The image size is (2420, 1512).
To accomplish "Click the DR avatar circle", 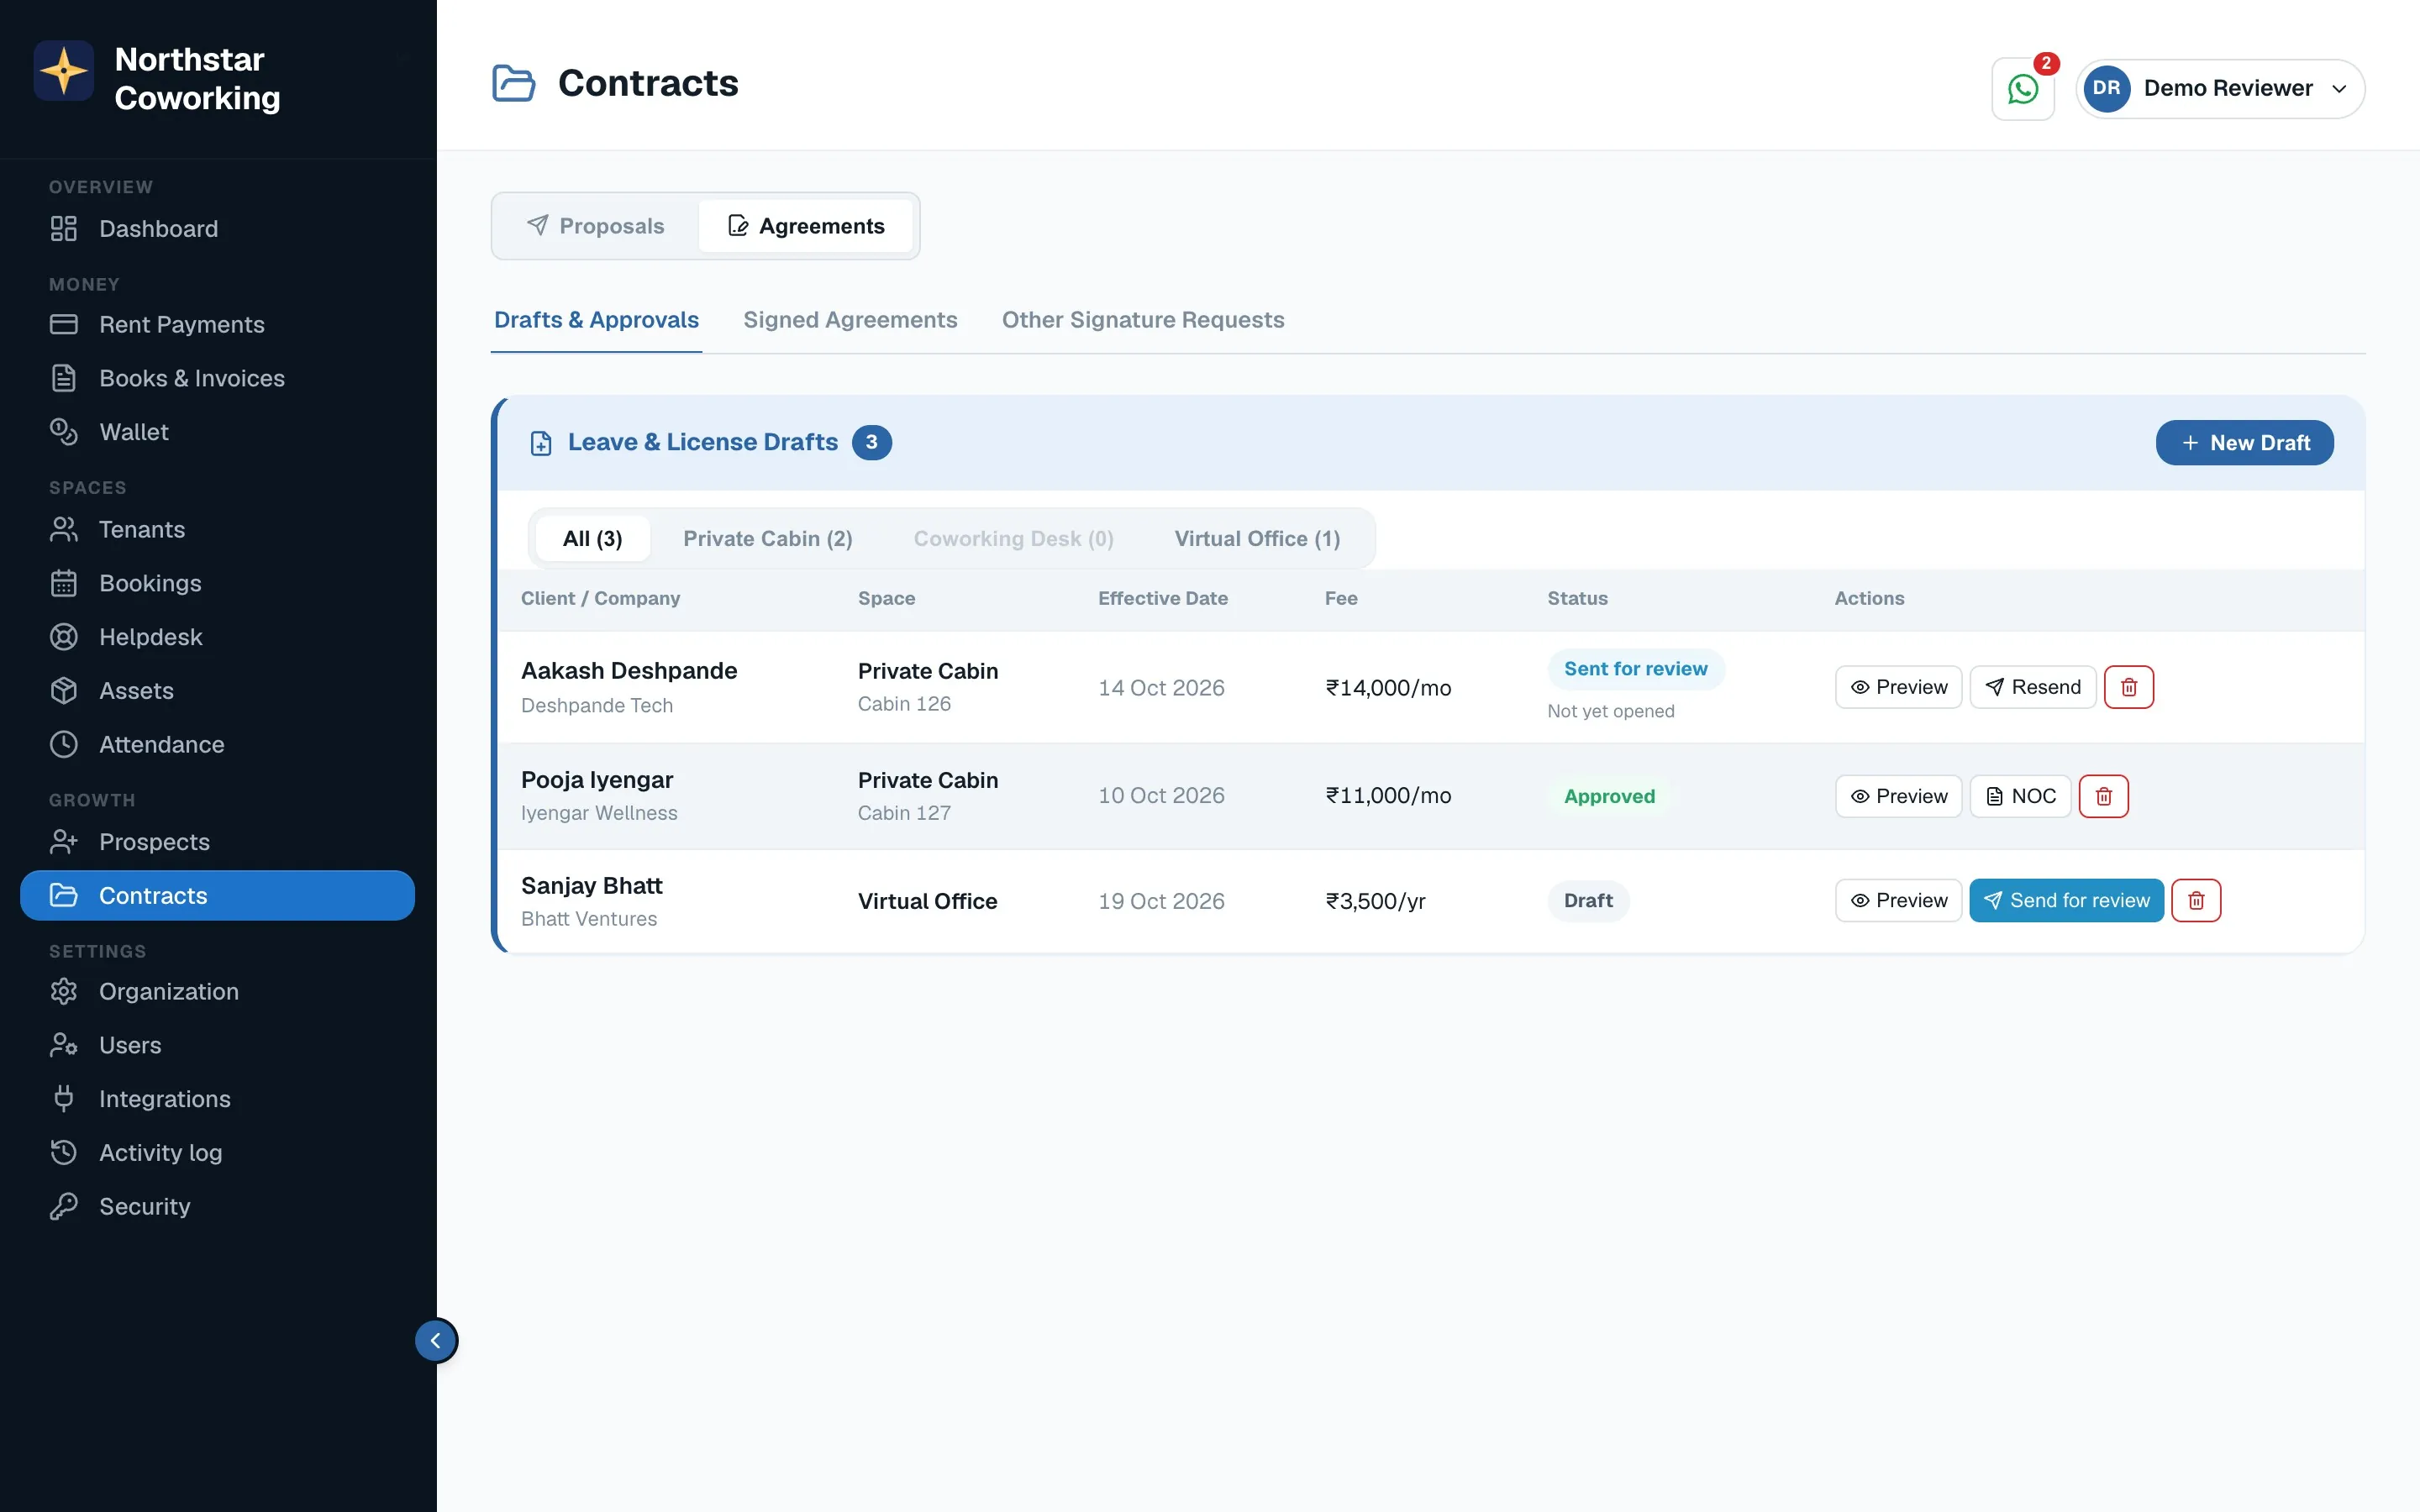I will (2106, 88).
